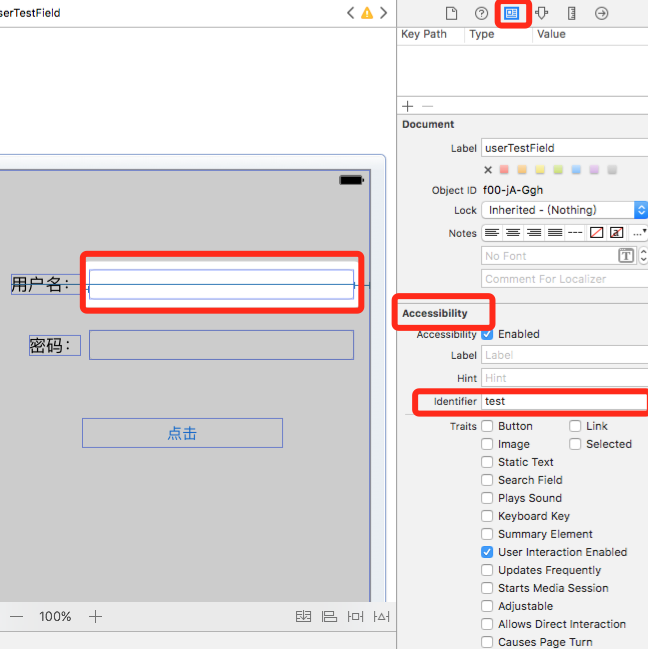Select the red label color swatch

(505, 170)
